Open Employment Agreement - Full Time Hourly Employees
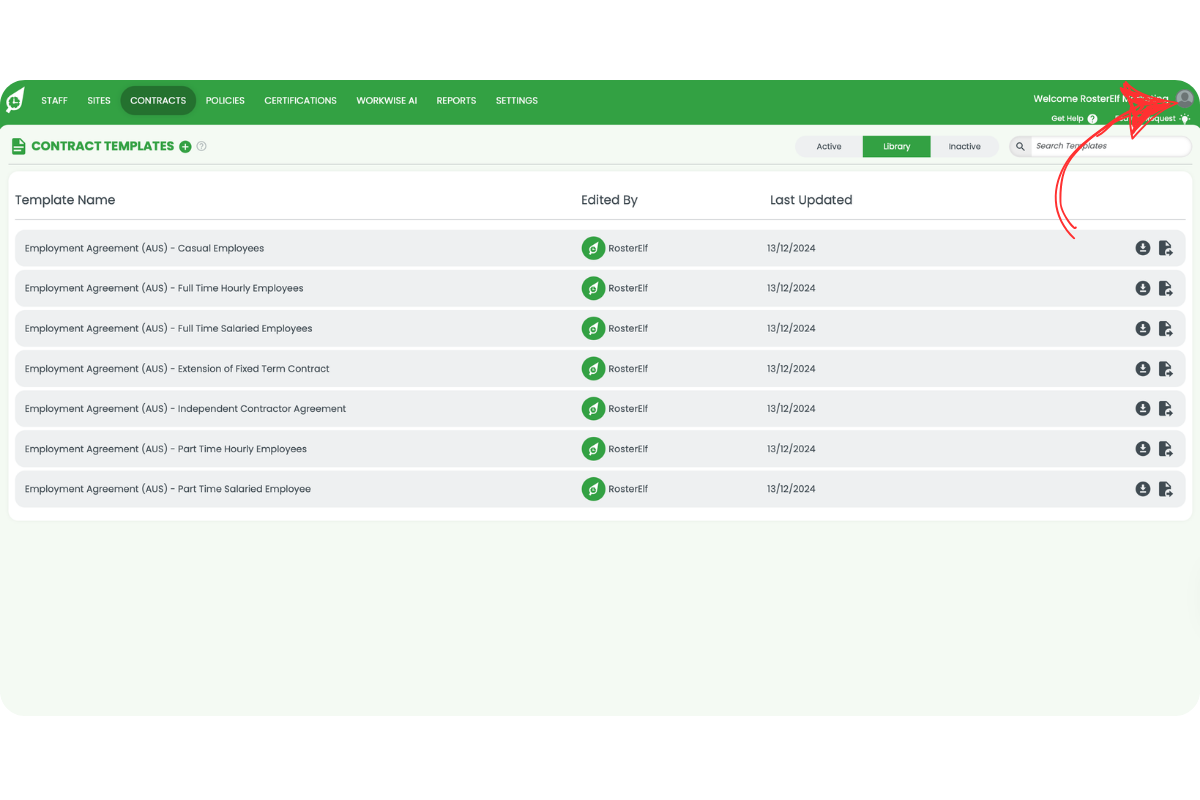The width and height of the screenshot is (1200, 800). point(164,288)
